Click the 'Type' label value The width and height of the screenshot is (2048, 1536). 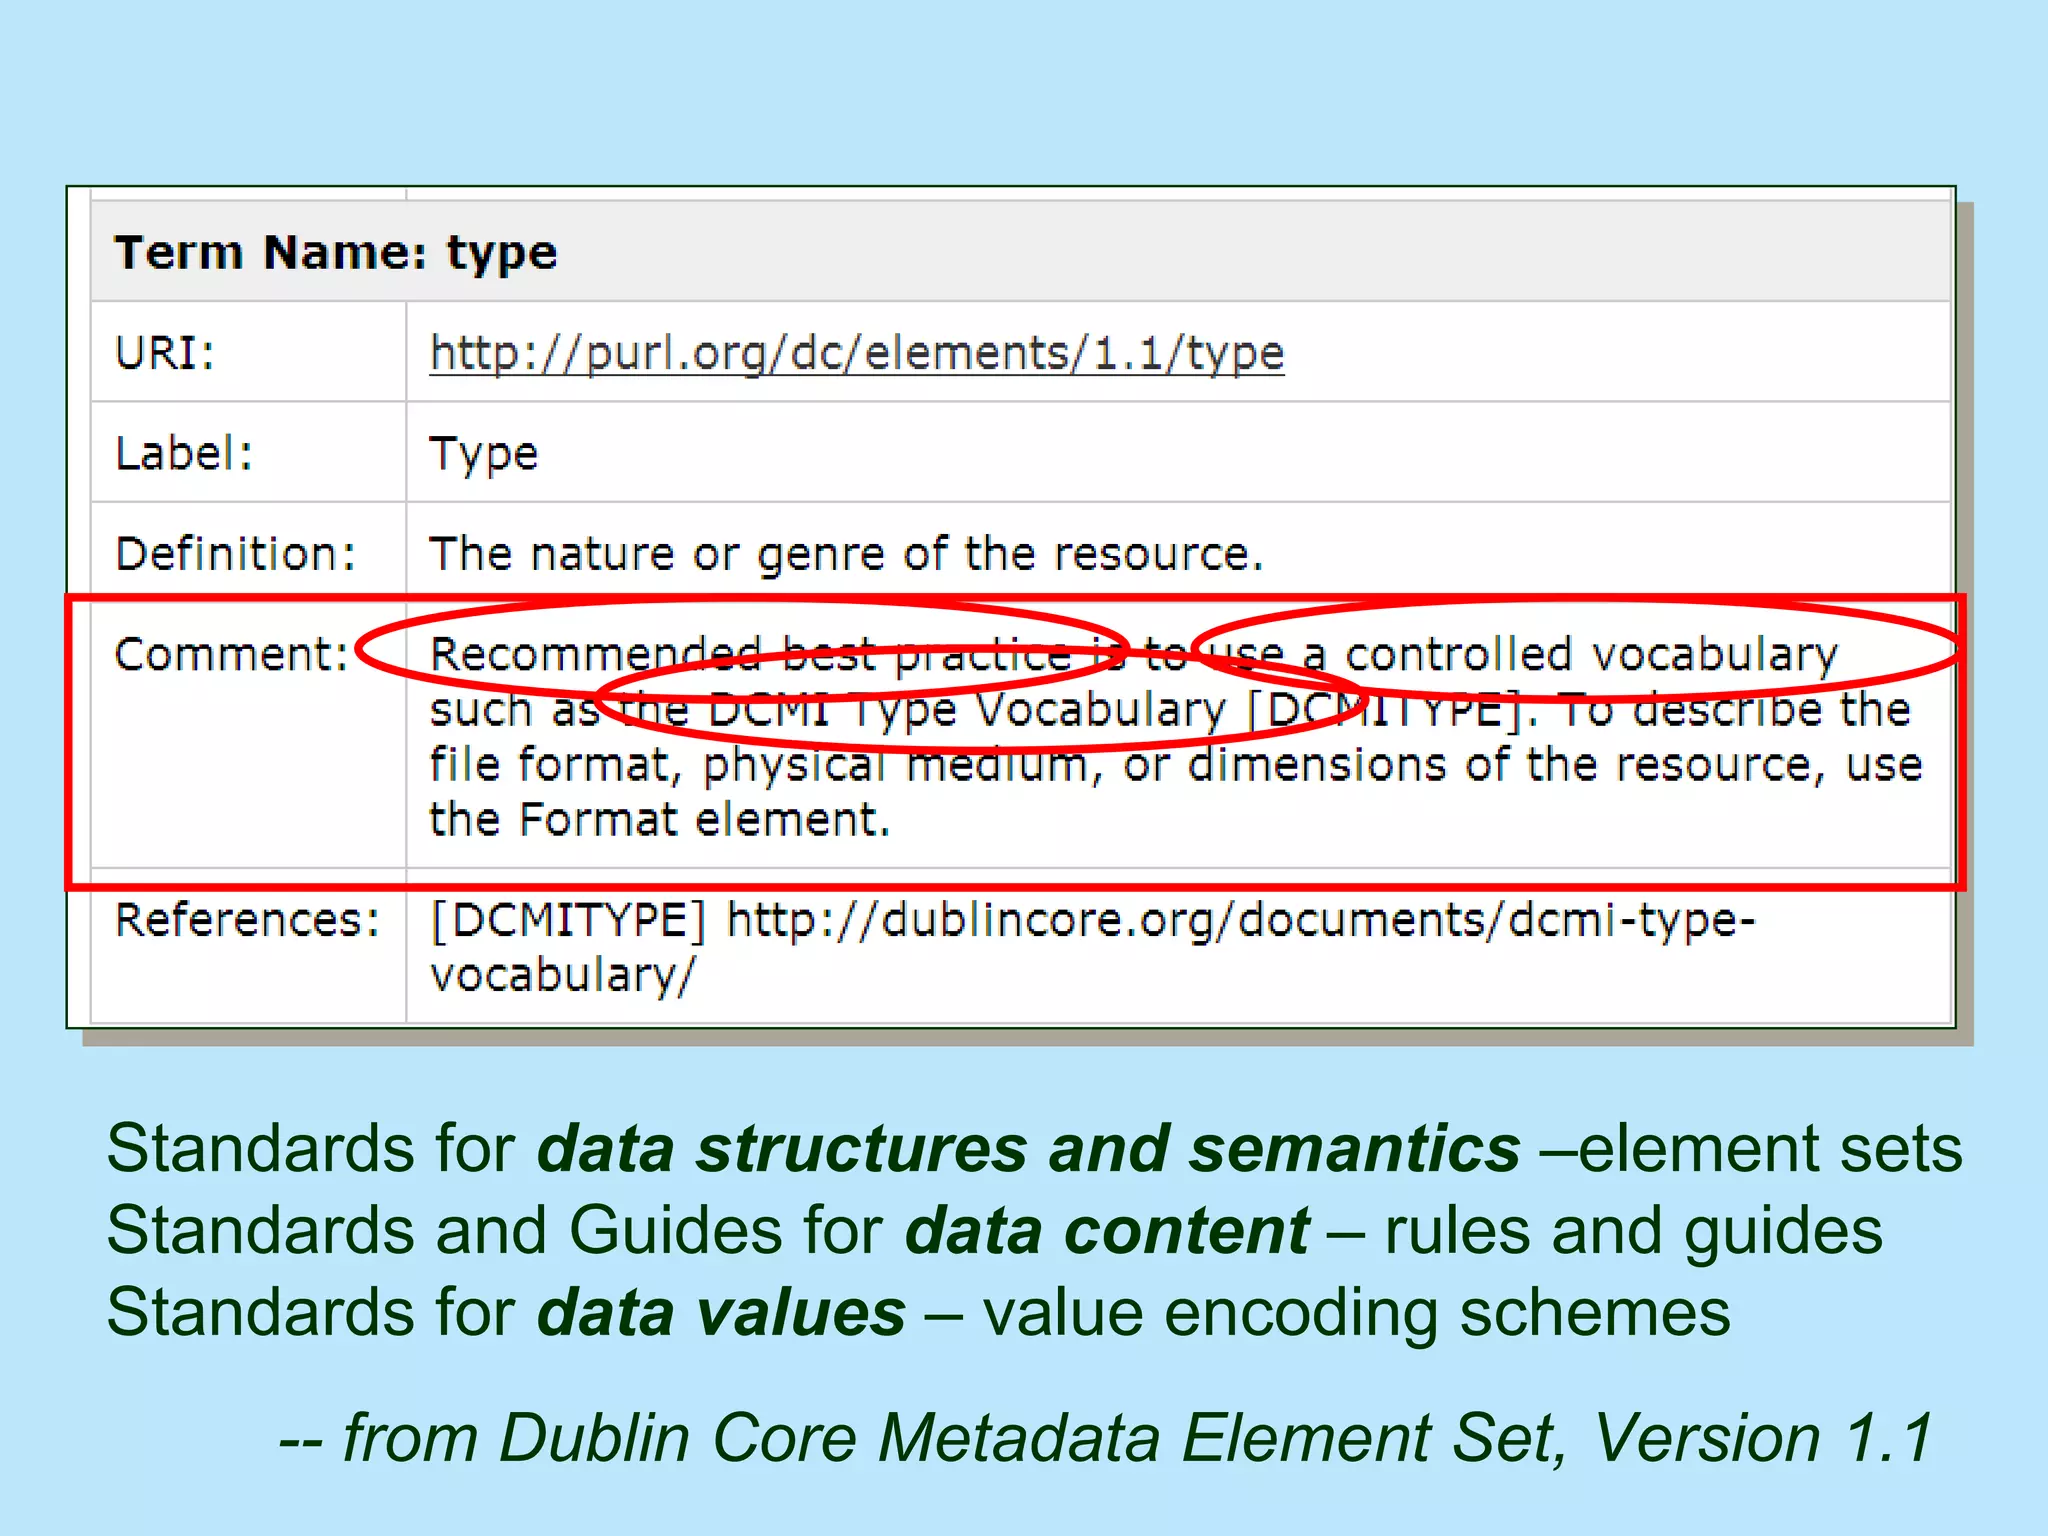tap(484, 455)
